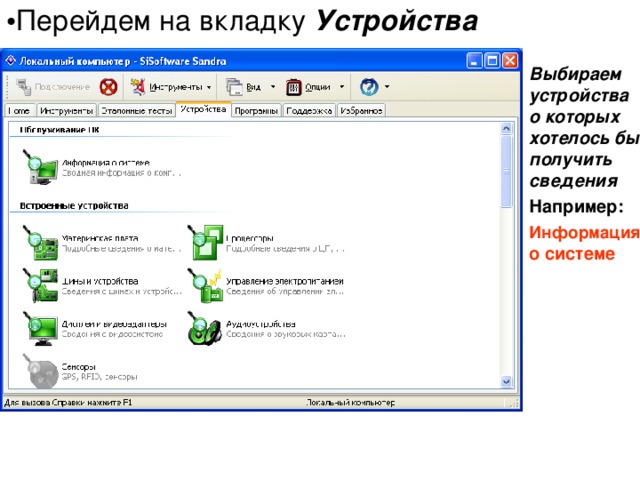640x480 pixels.
Task: Open the Сенсоры module icon
Action: tap(40, 371)
